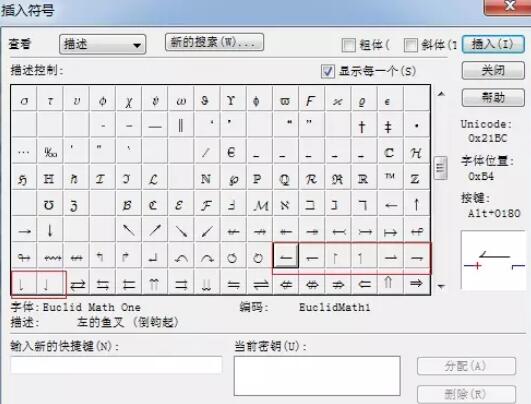Toggle the italic 斜体 checkbox
The height and width of the screenshot is (404, 531).
click(410, 45)
